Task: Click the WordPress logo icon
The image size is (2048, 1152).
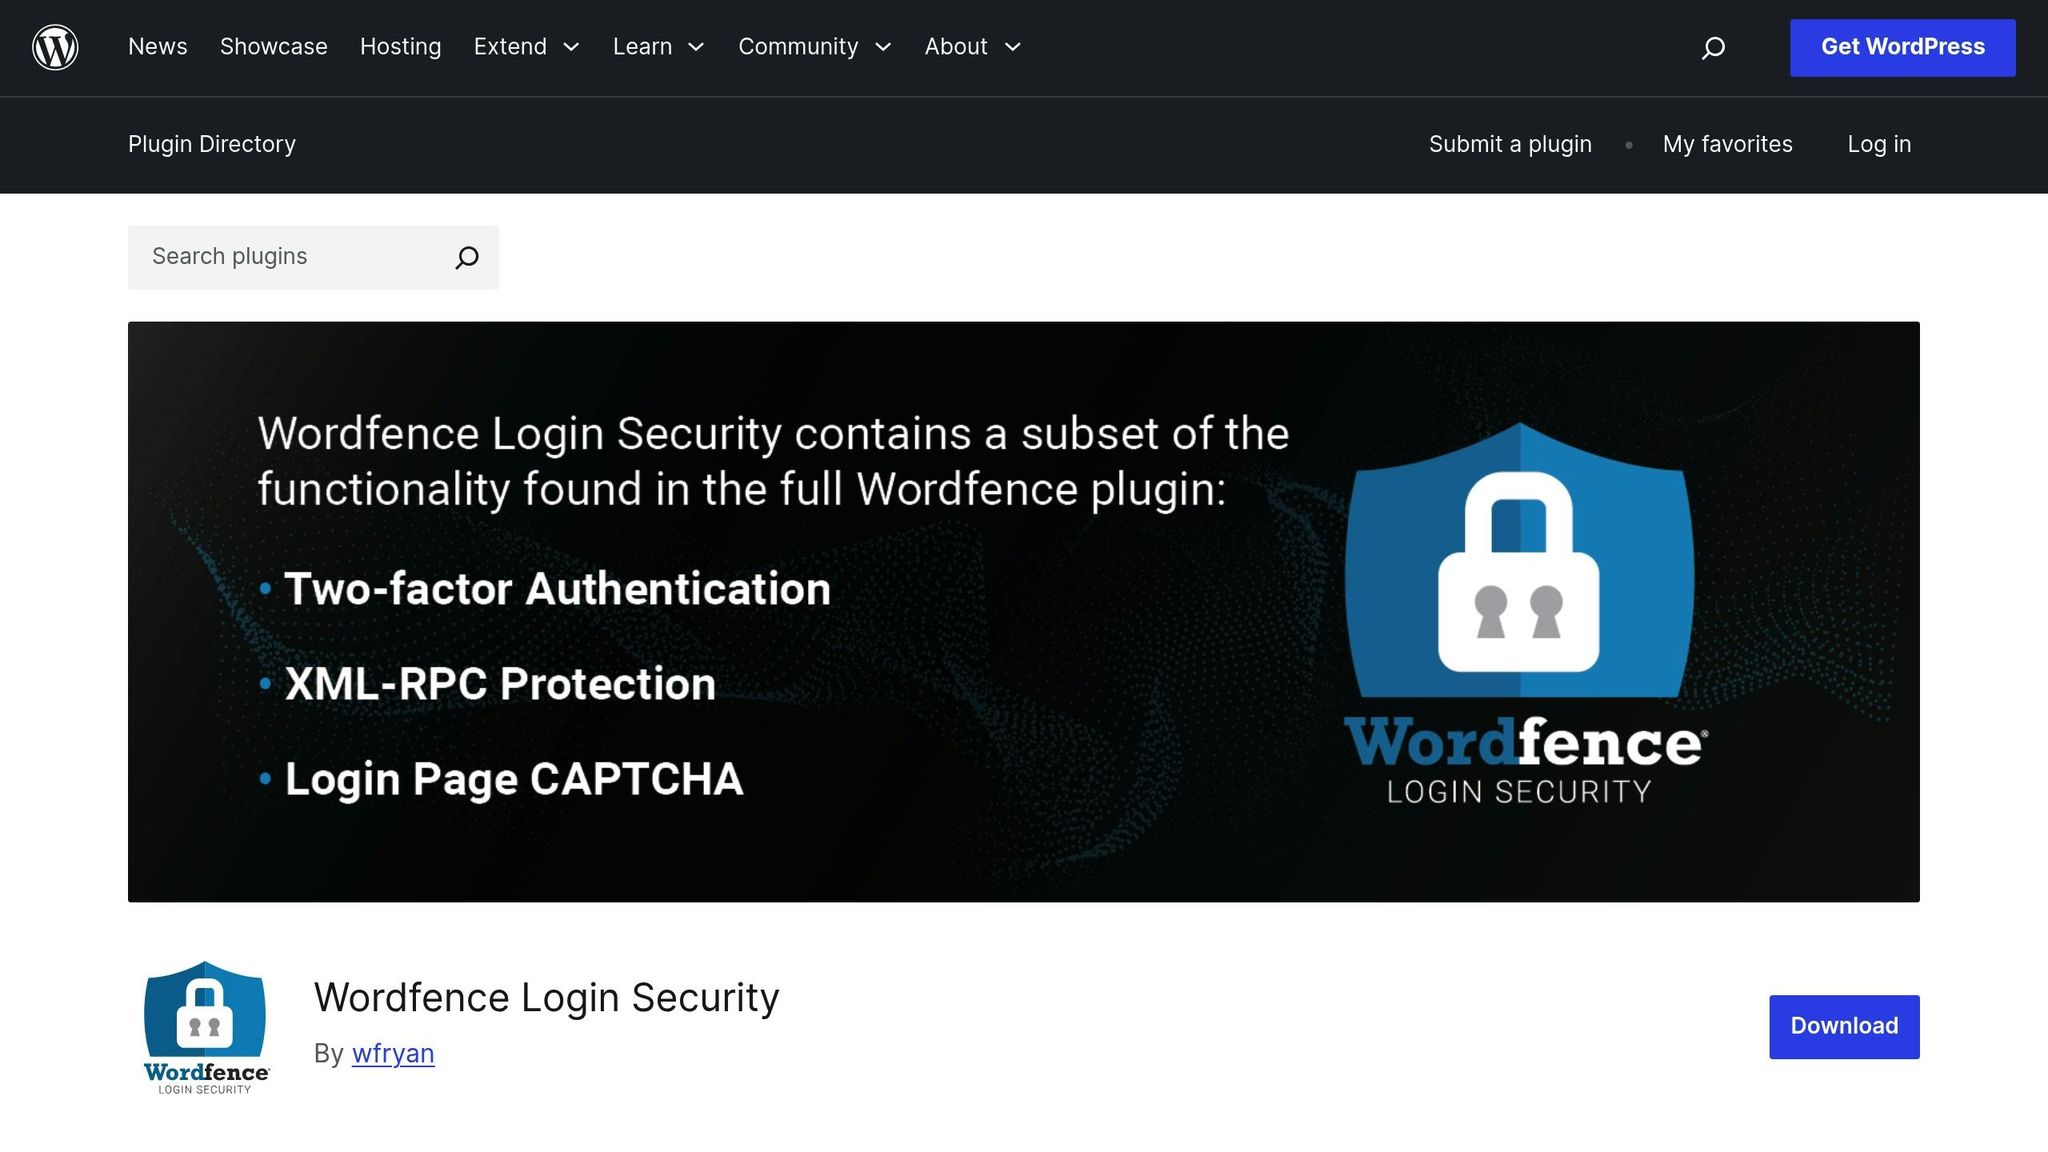Action: 55,47
